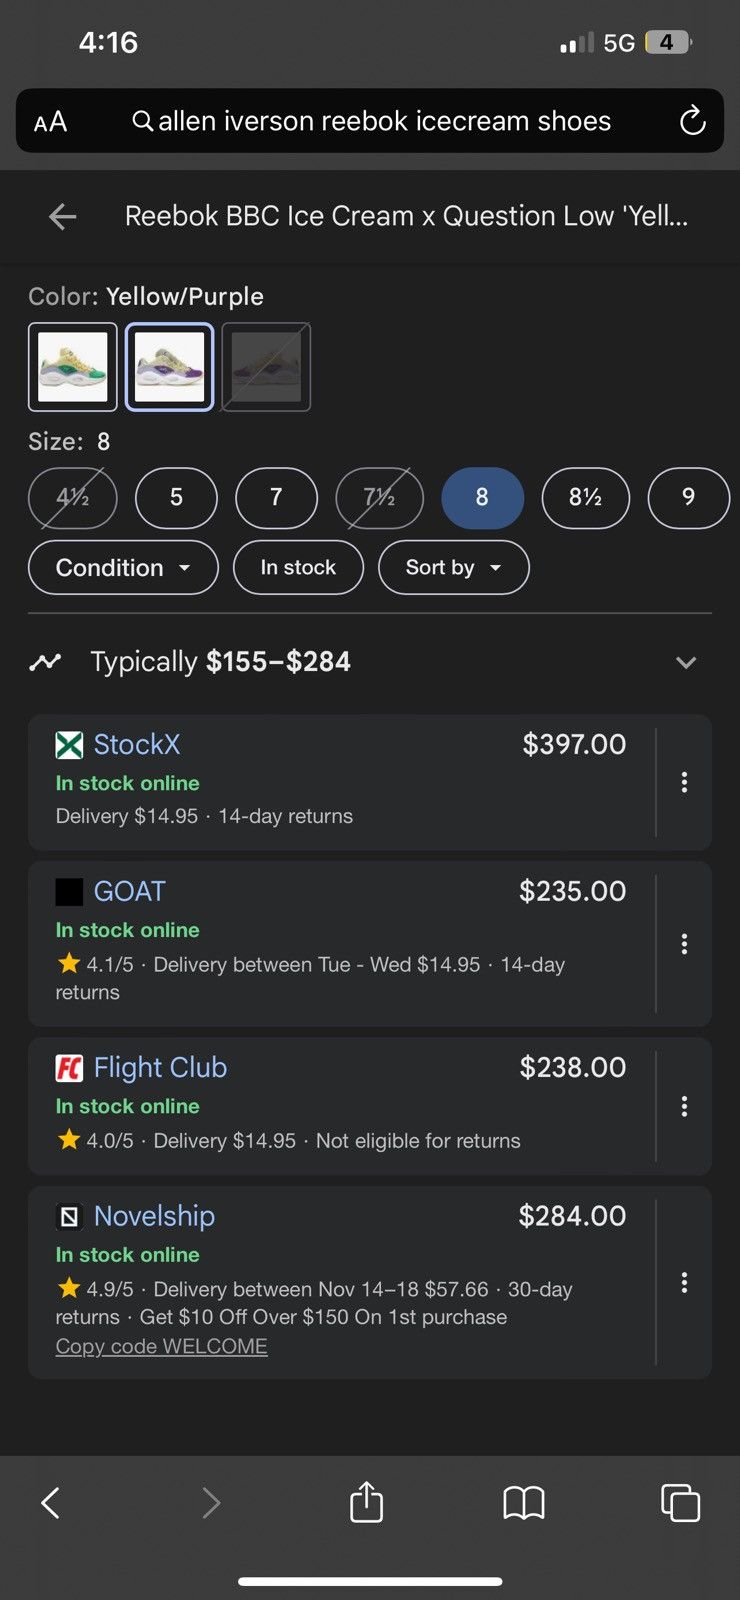740x1600 pixels.
Task: Open the Condition dropdown filter
Action: coord(123,567)
